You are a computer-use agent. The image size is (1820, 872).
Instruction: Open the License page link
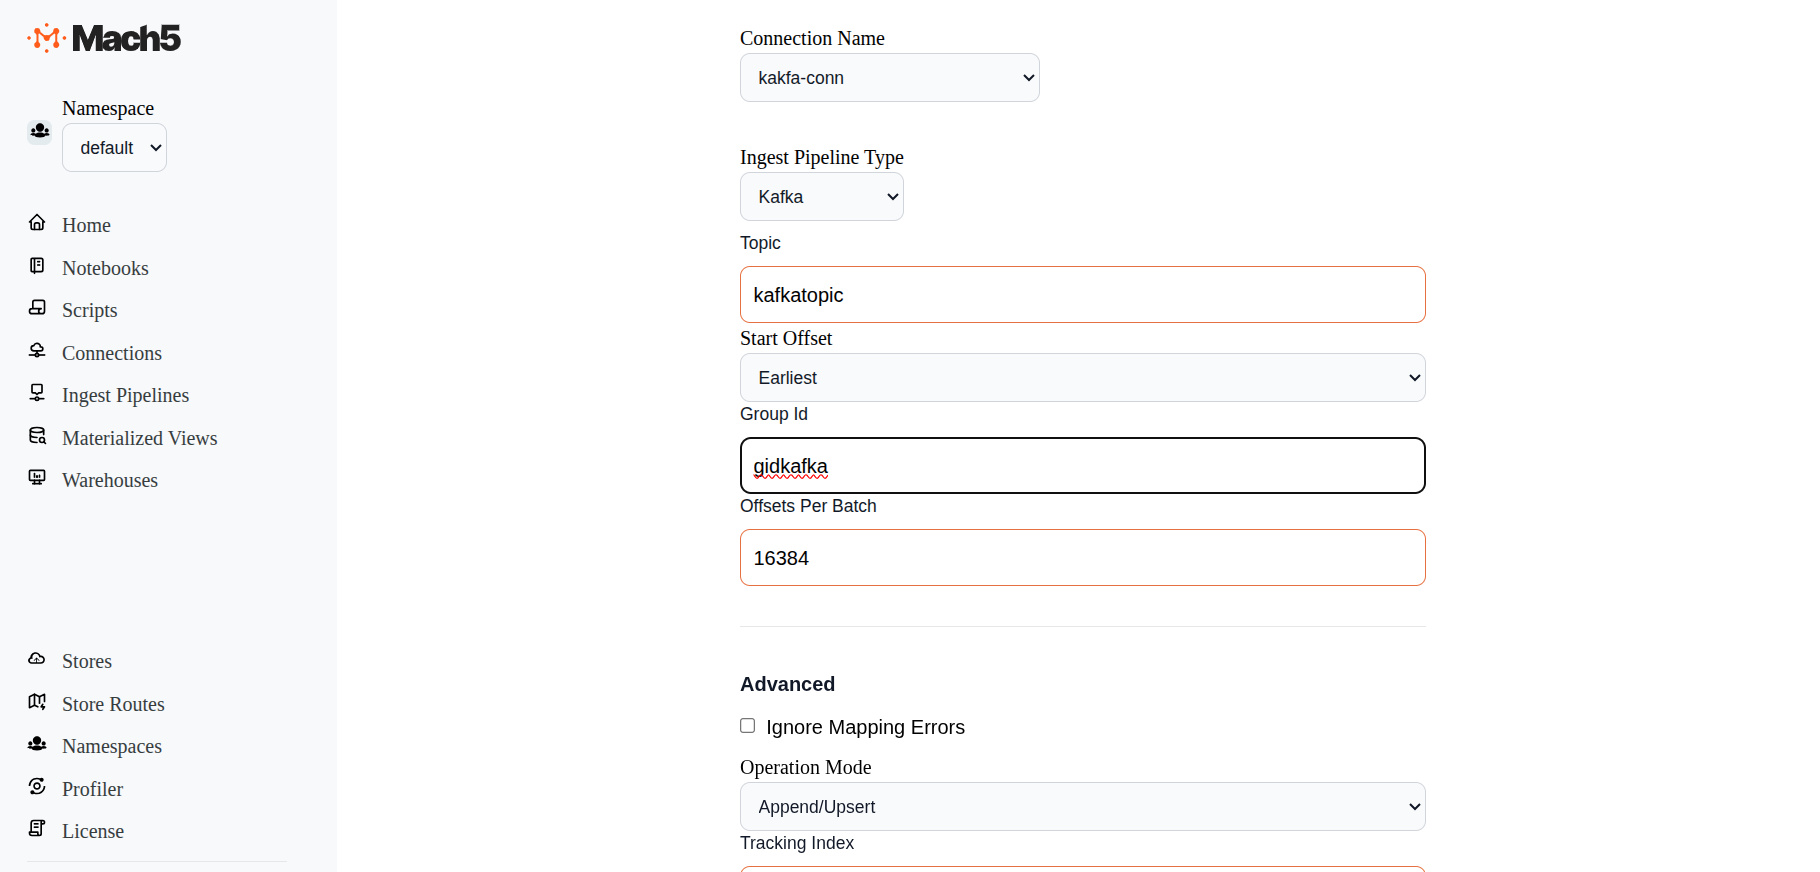[93, 831]
